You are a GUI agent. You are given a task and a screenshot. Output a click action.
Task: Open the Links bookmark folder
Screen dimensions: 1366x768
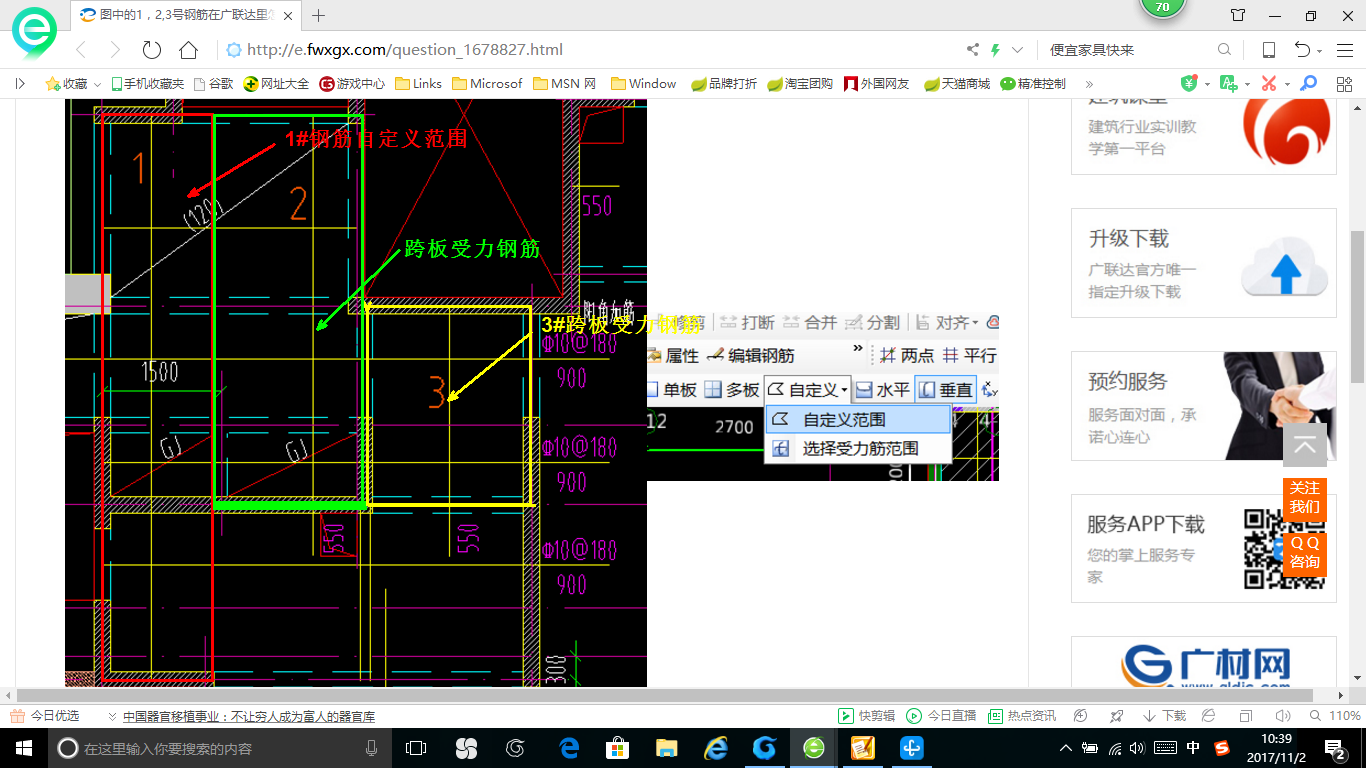(419, 84)
